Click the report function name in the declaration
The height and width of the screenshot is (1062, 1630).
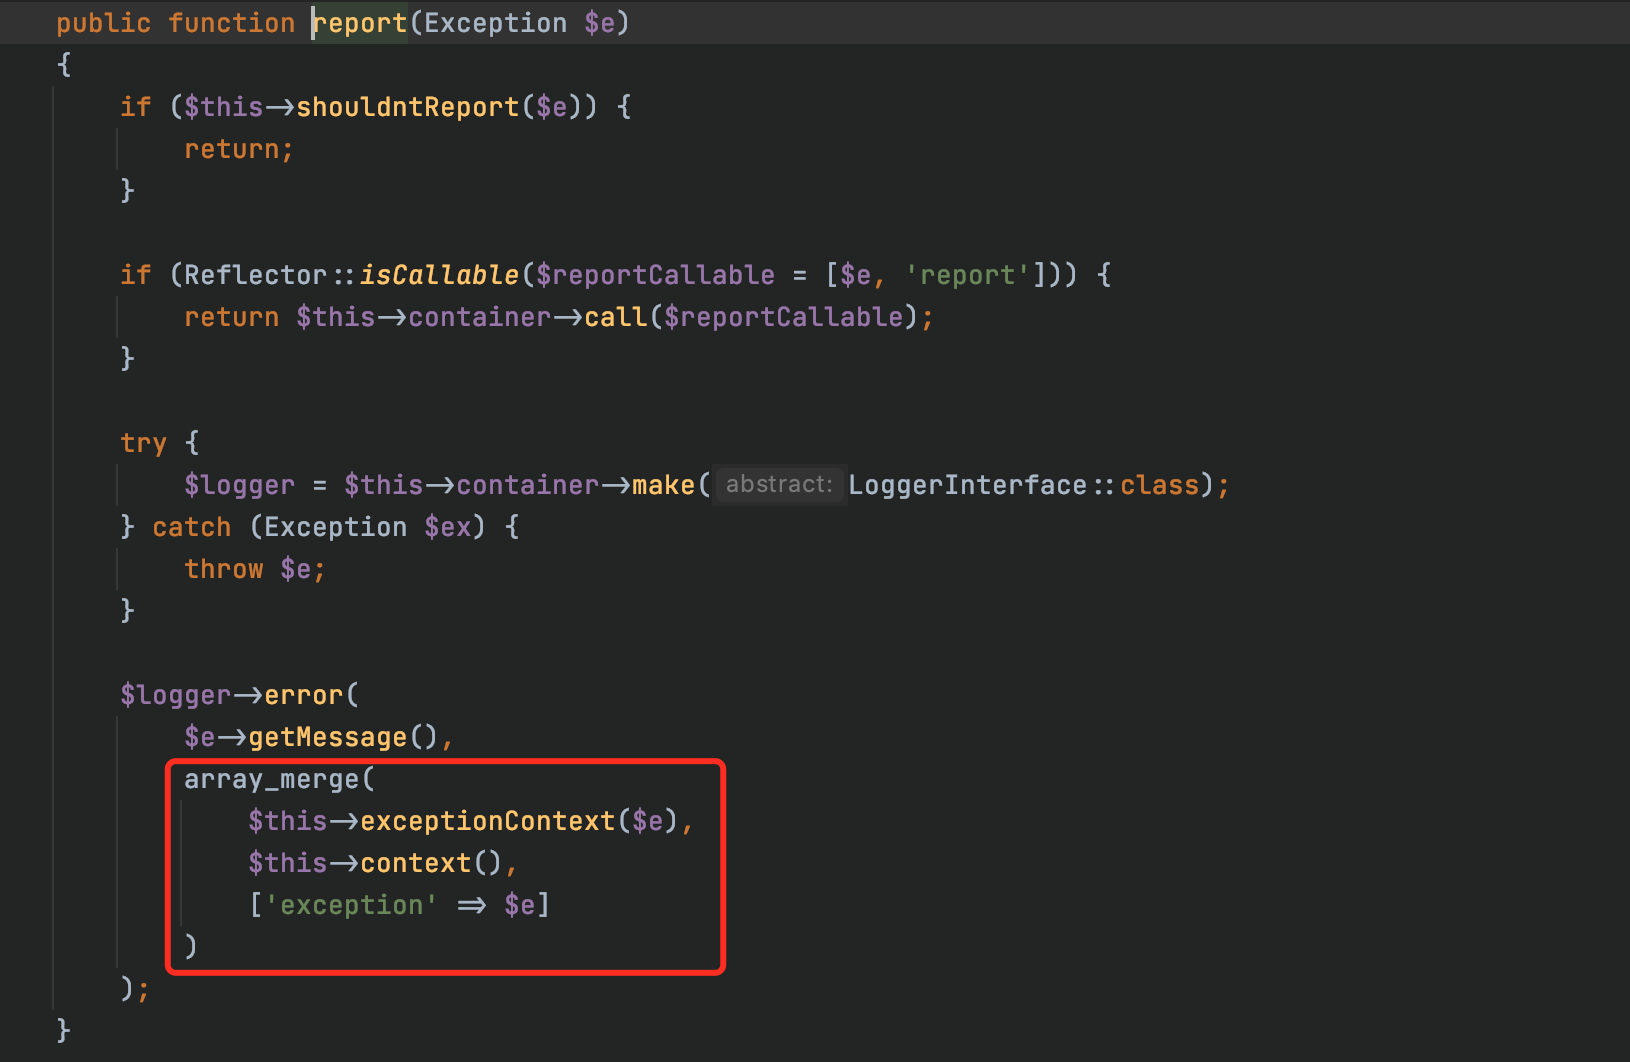361,23
